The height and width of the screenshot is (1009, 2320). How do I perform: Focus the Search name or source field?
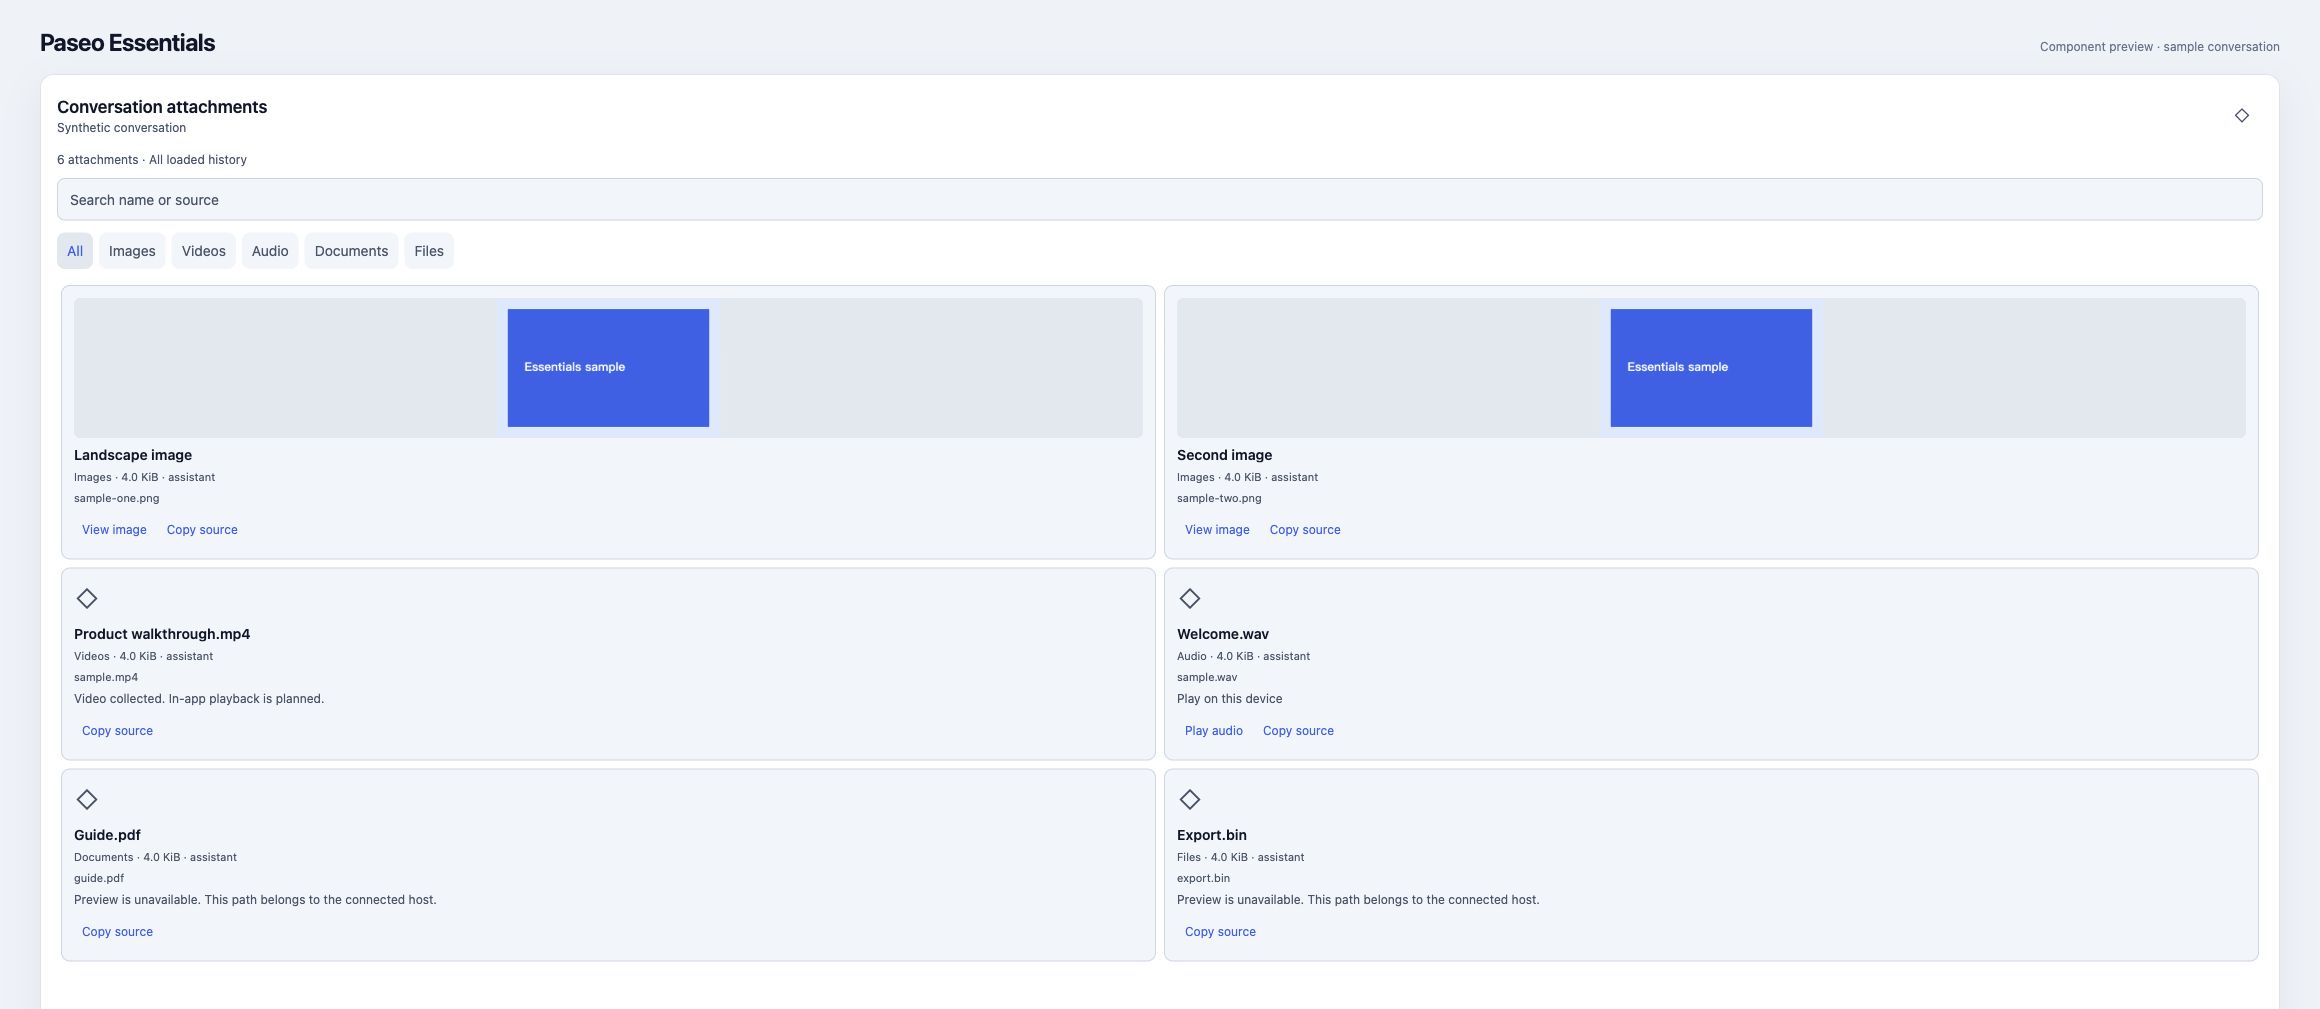tap(1160, 200)
